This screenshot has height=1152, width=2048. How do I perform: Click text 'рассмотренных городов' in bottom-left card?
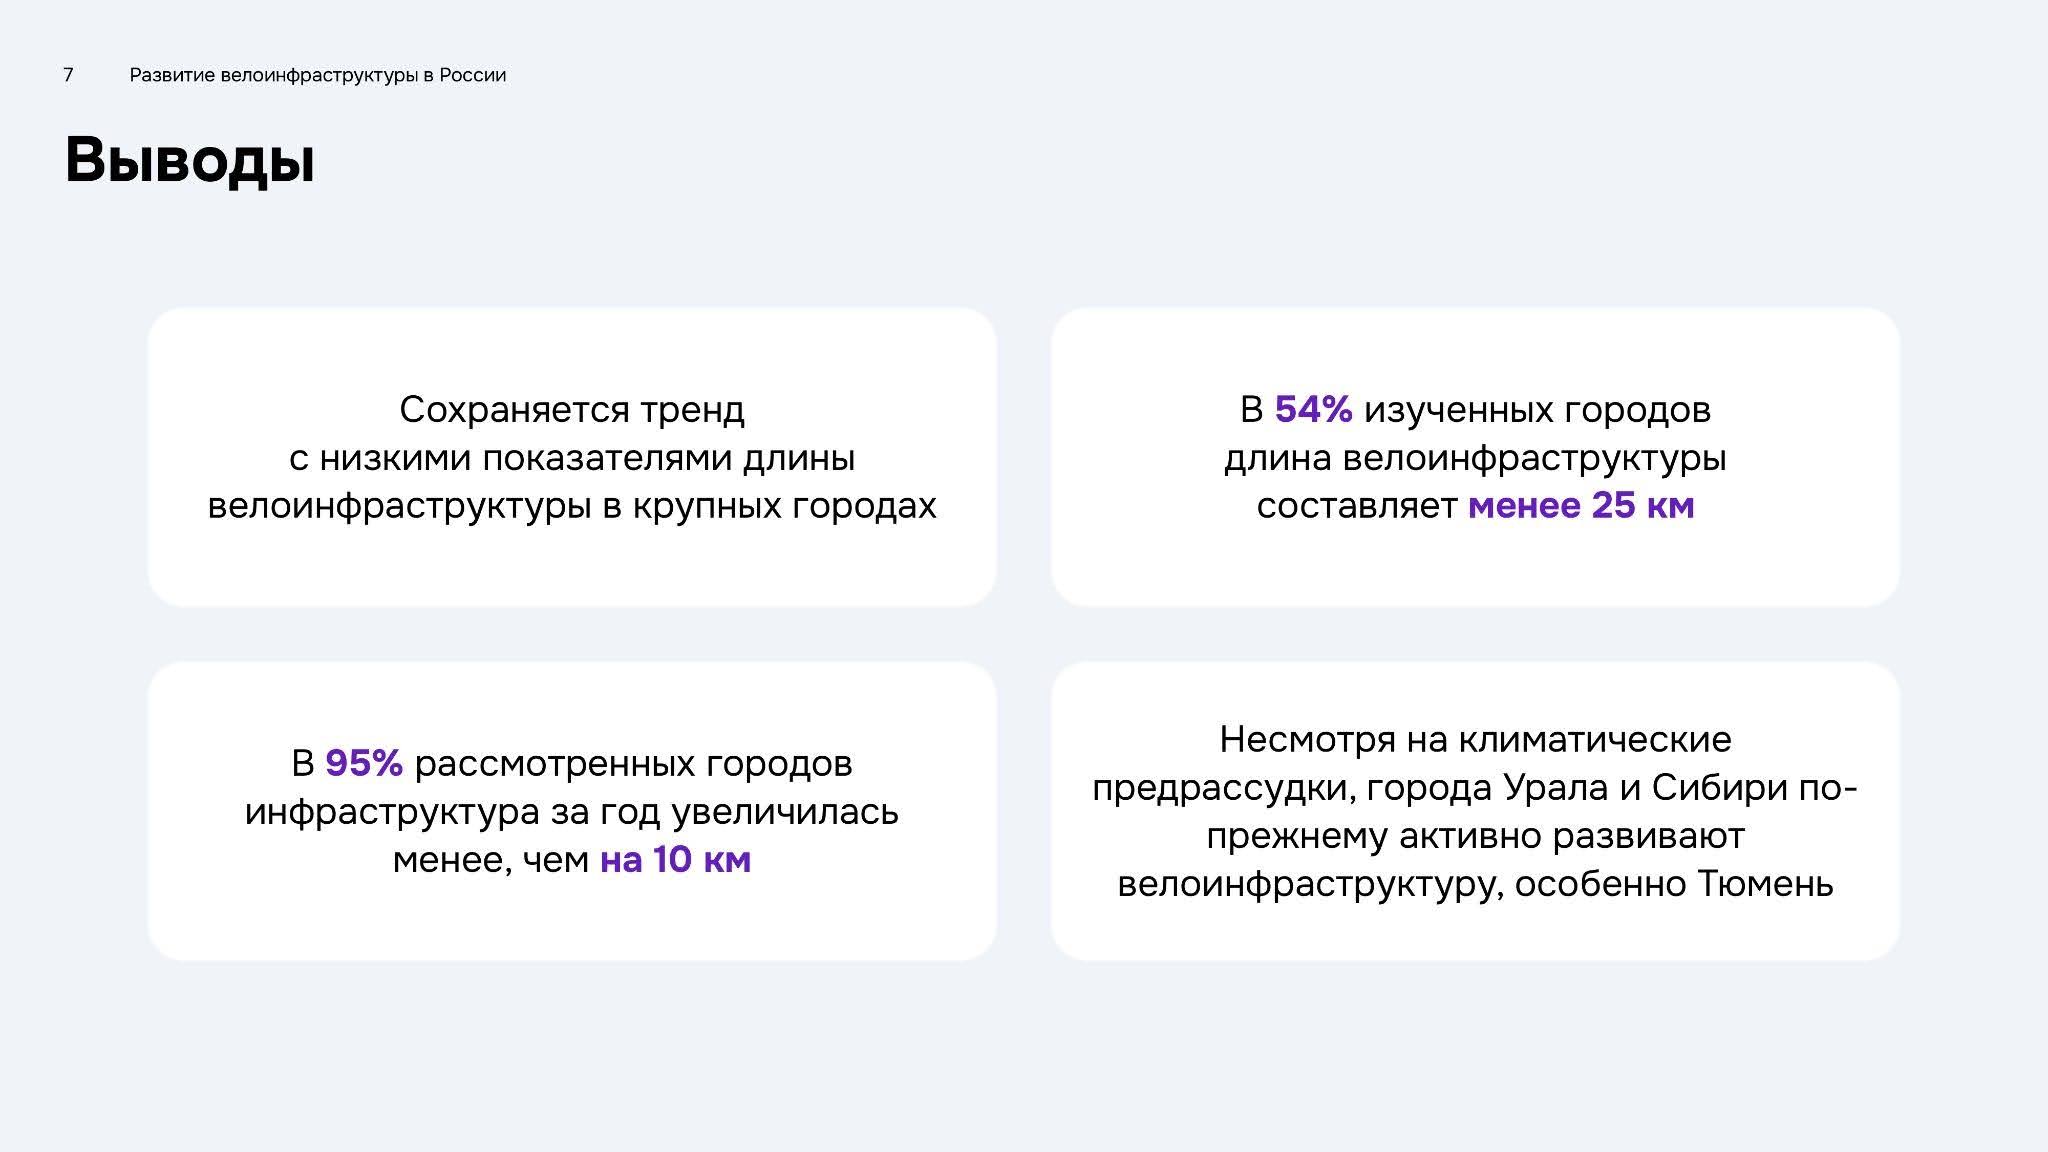633,763
